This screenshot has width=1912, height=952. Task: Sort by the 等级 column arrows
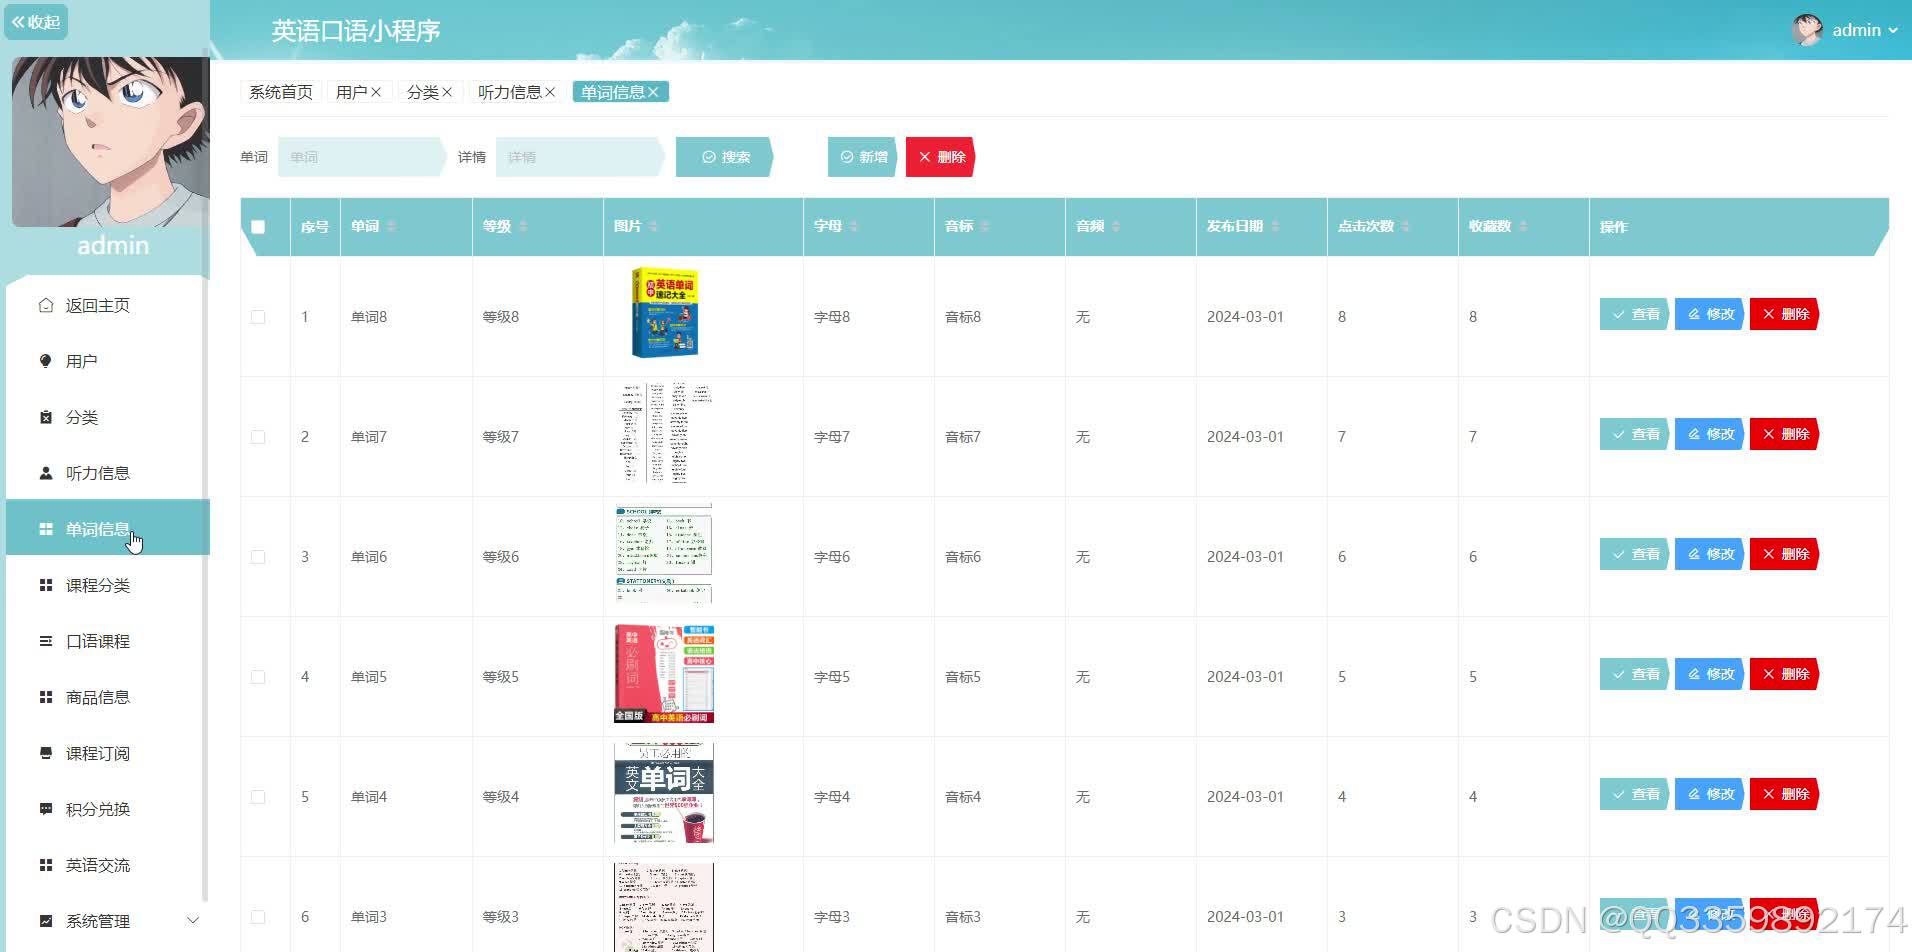pyautogui.click(x=523, y=227)
